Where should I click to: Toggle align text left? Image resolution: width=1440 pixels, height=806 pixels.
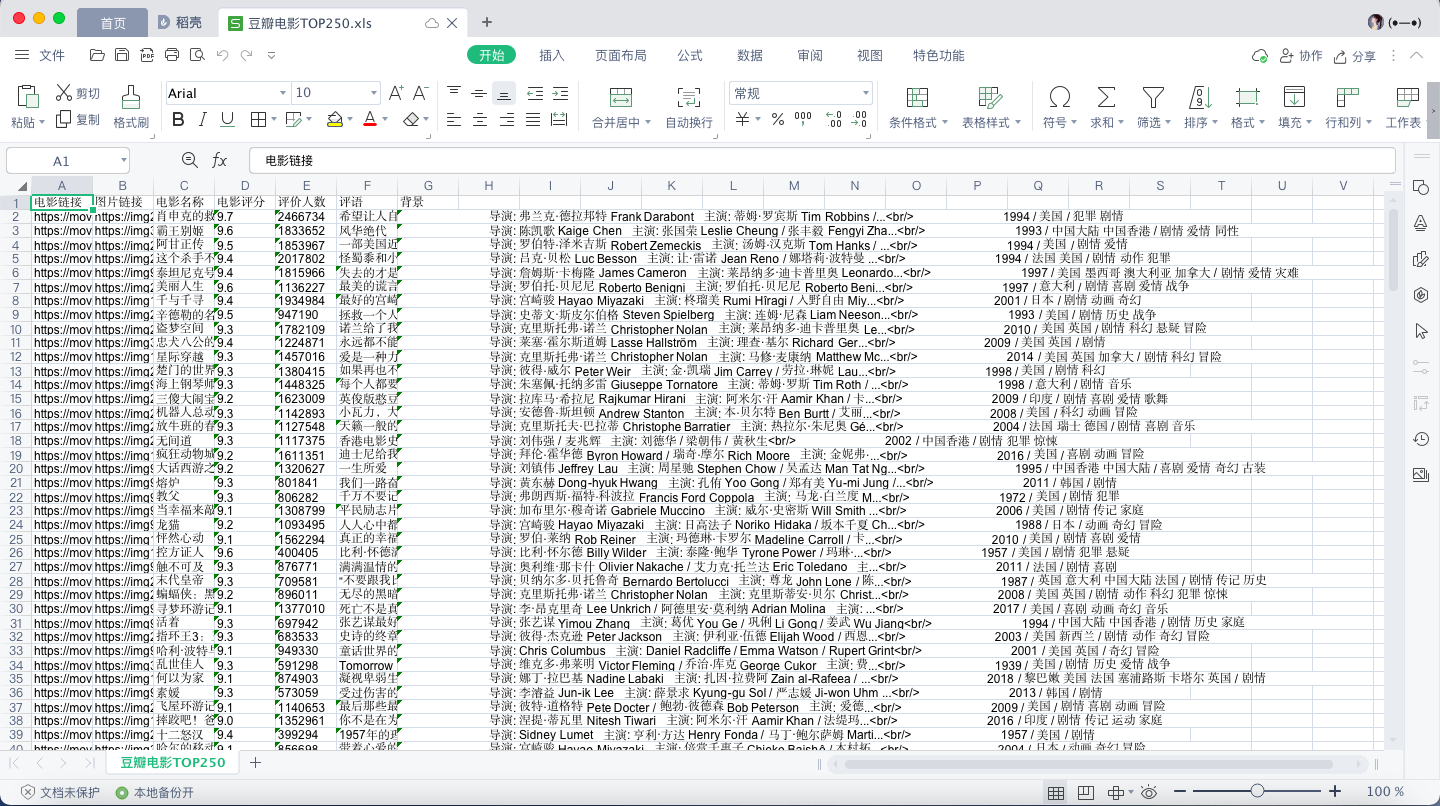[455, 119]
